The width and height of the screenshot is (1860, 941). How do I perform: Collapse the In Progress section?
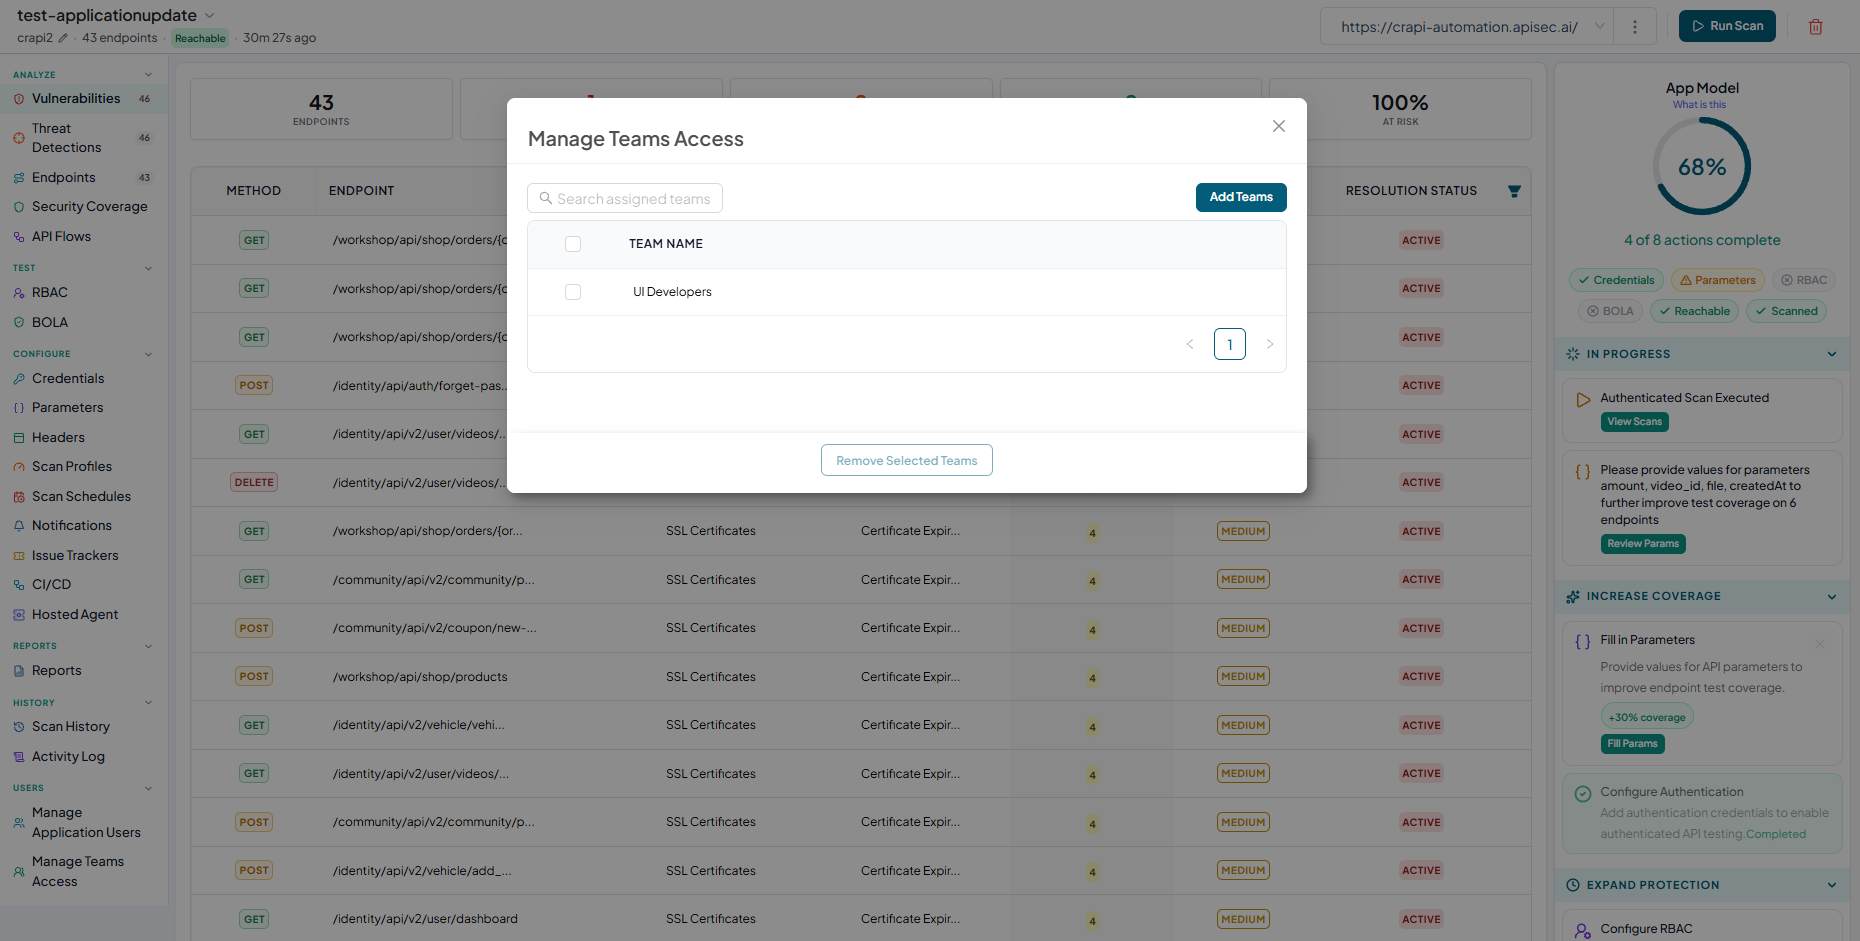tap(1832, 354)
